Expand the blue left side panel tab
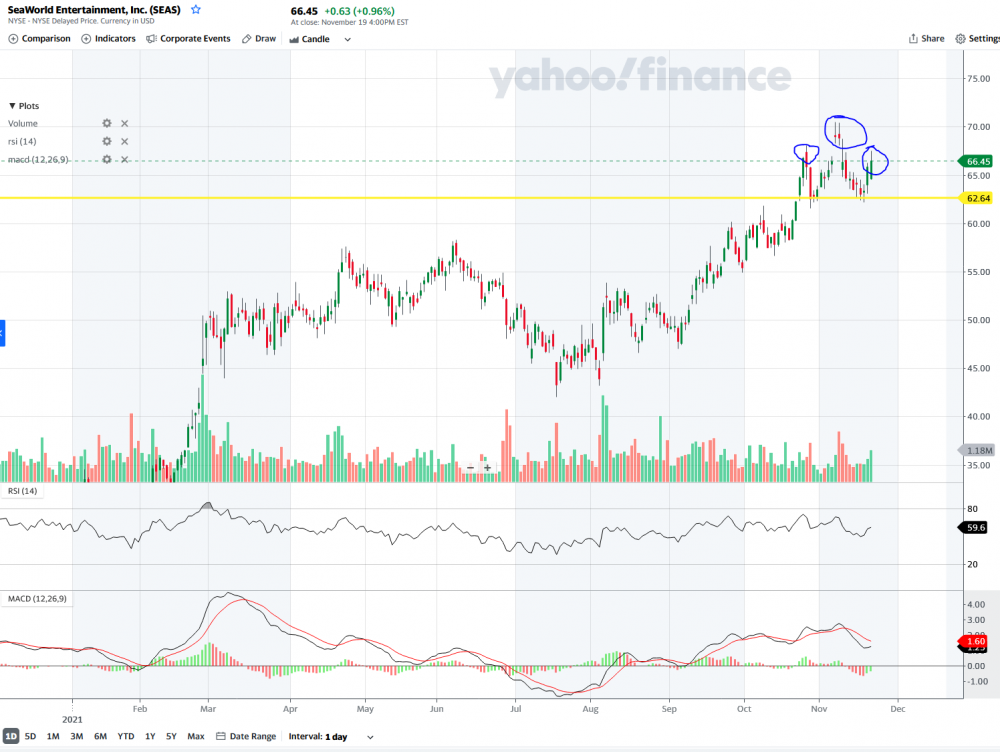This screenshot has height=752, width=1000. 3,333
